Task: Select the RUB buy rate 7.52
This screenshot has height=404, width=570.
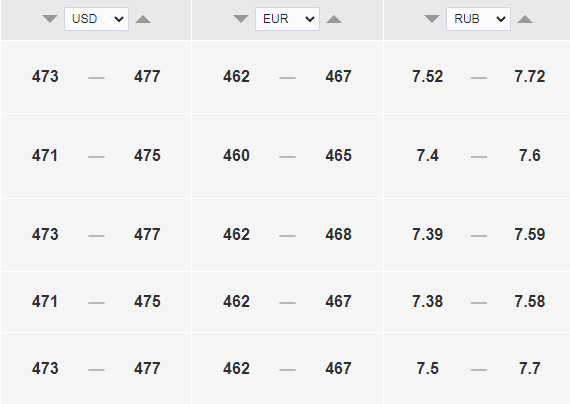Action: (x=428, y=77)
